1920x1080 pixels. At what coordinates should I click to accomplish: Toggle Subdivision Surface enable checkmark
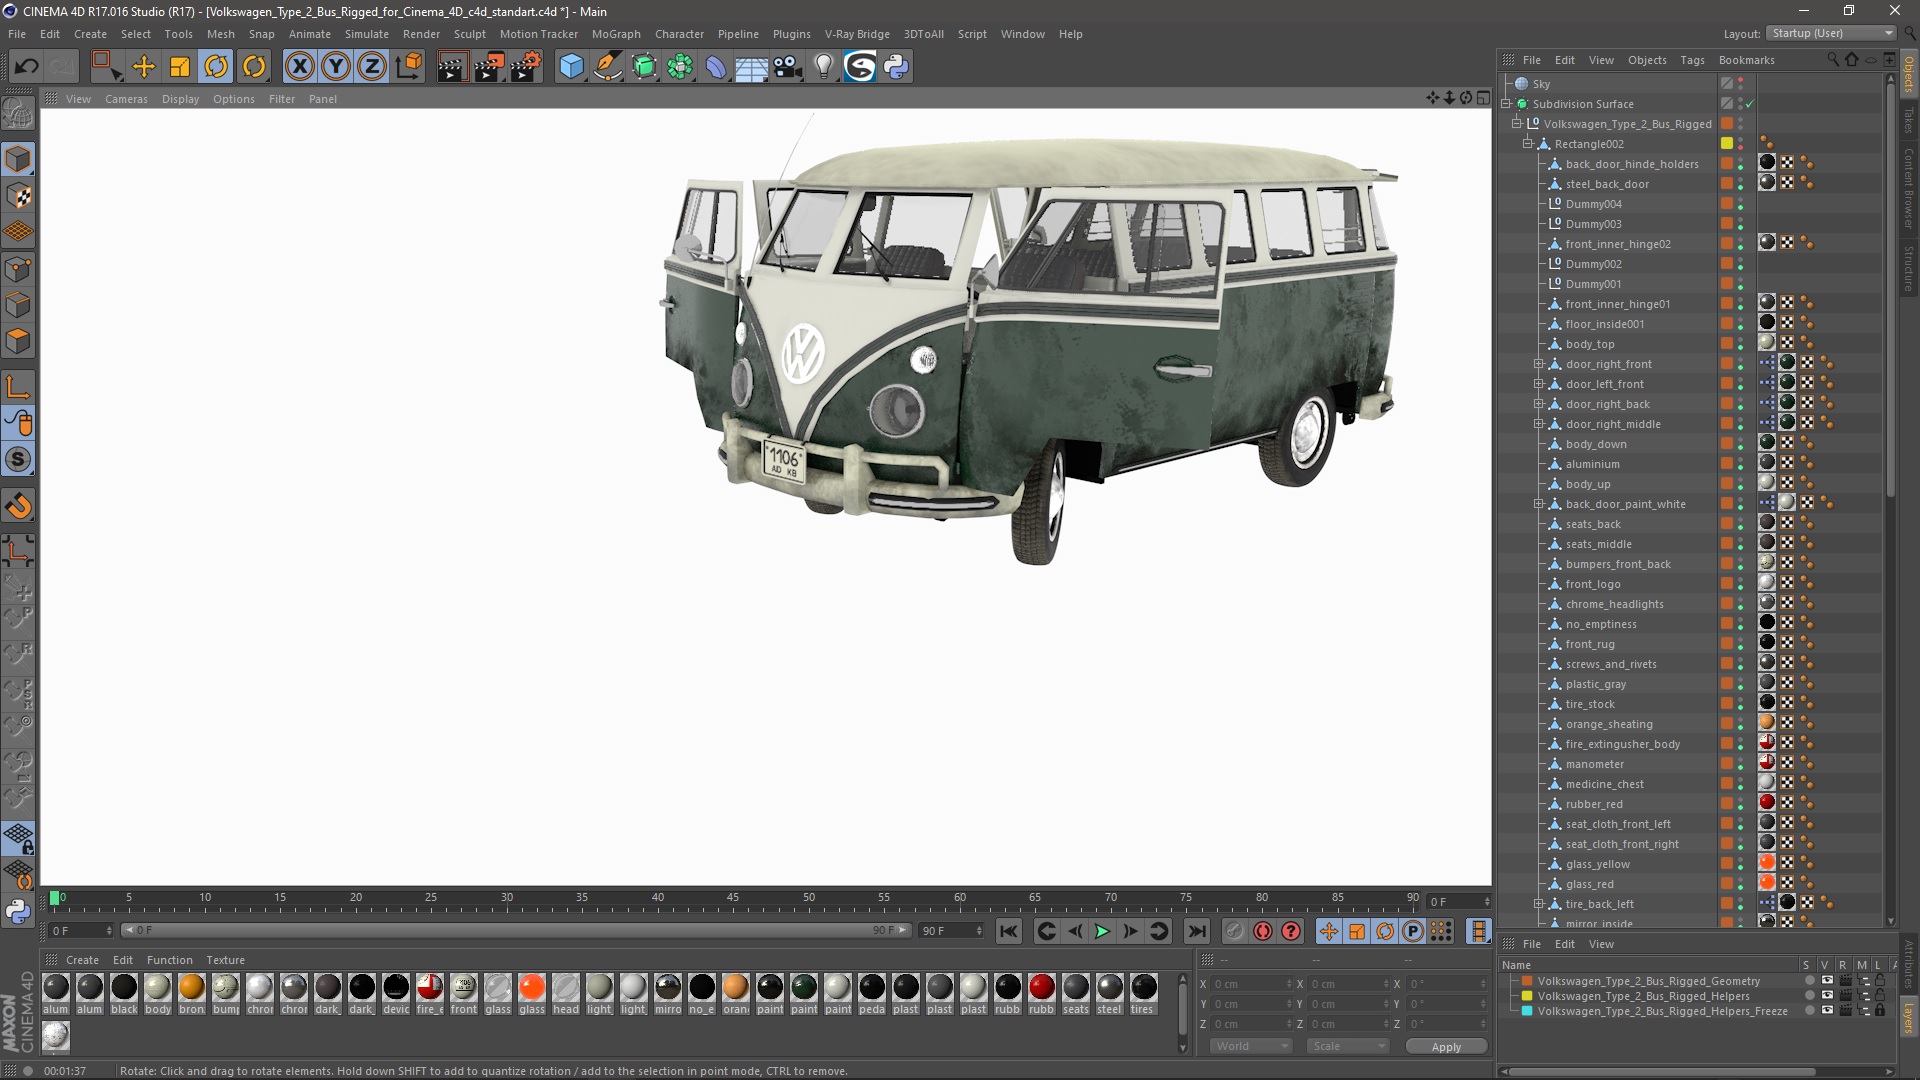(1750, 104)
